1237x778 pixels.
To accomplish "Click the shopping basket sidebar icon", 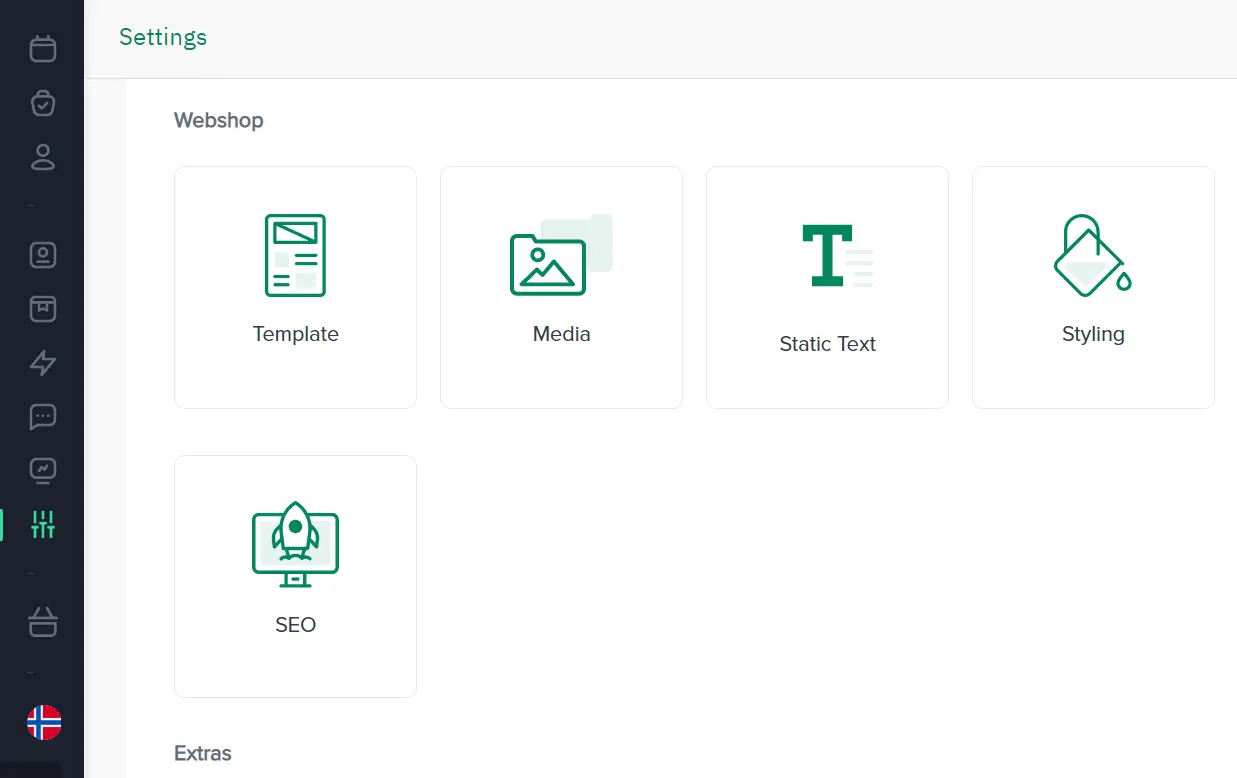I will (43, 623).
